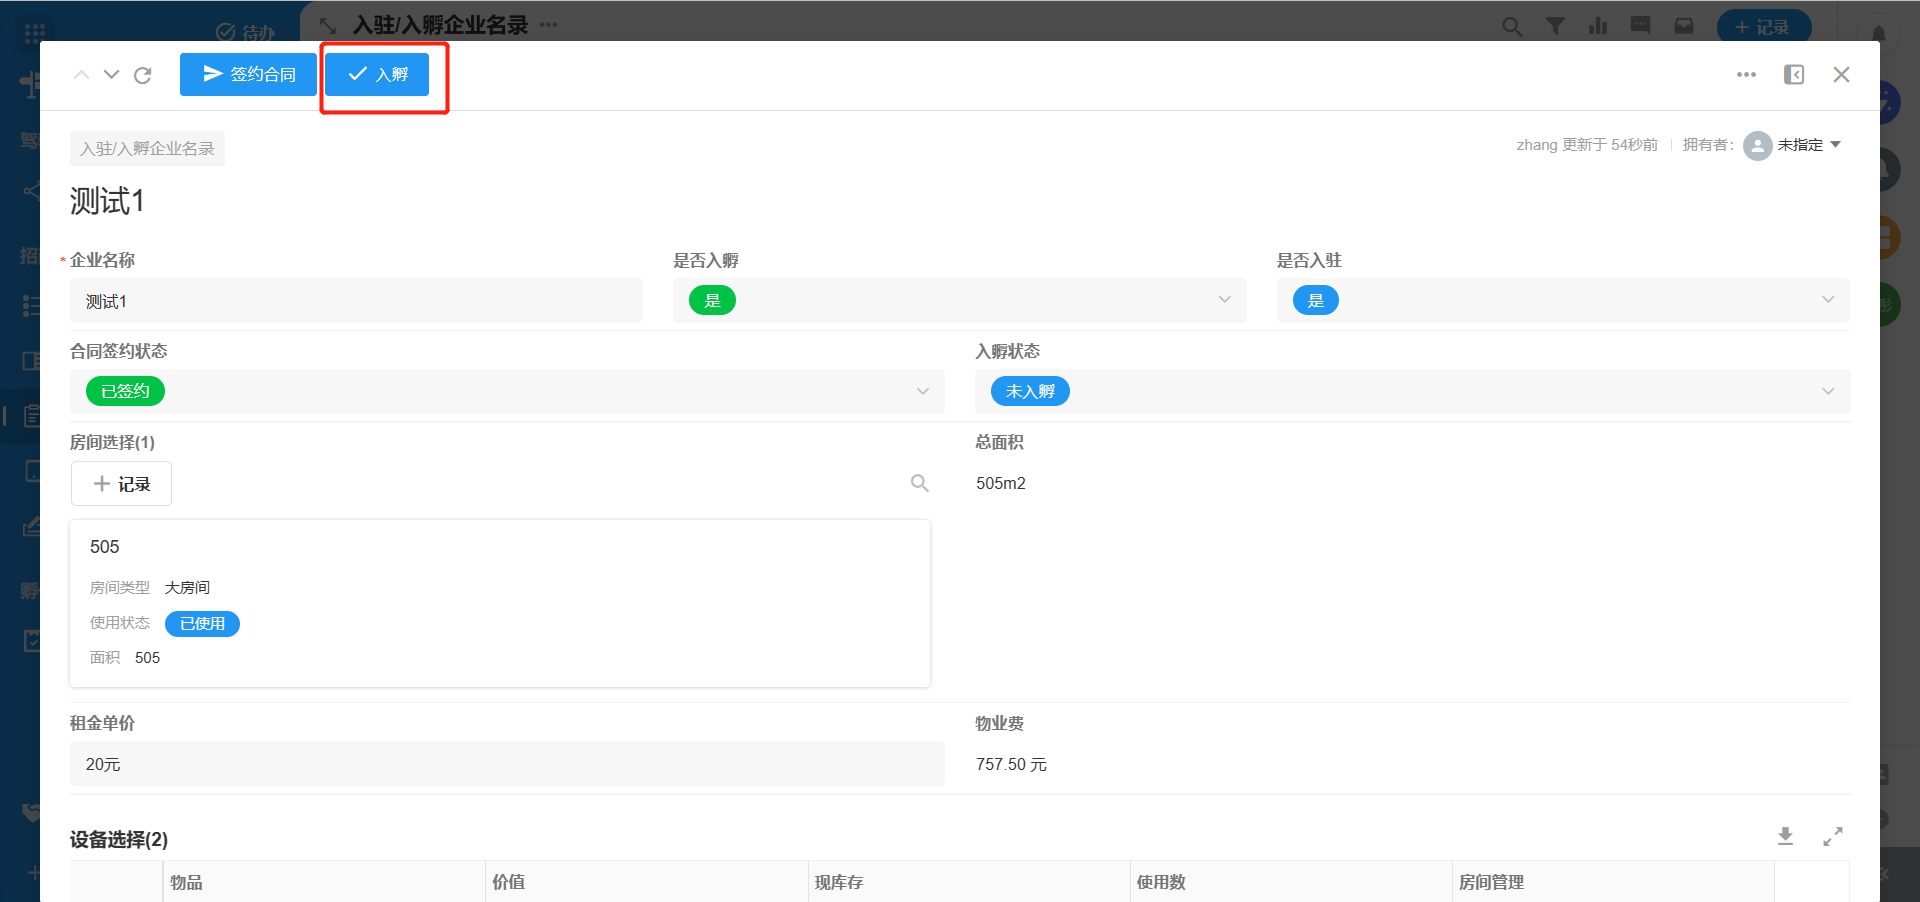Go to previous record with up arrow
Viewport: 1920px width, 902px height.
click(82, 75)
